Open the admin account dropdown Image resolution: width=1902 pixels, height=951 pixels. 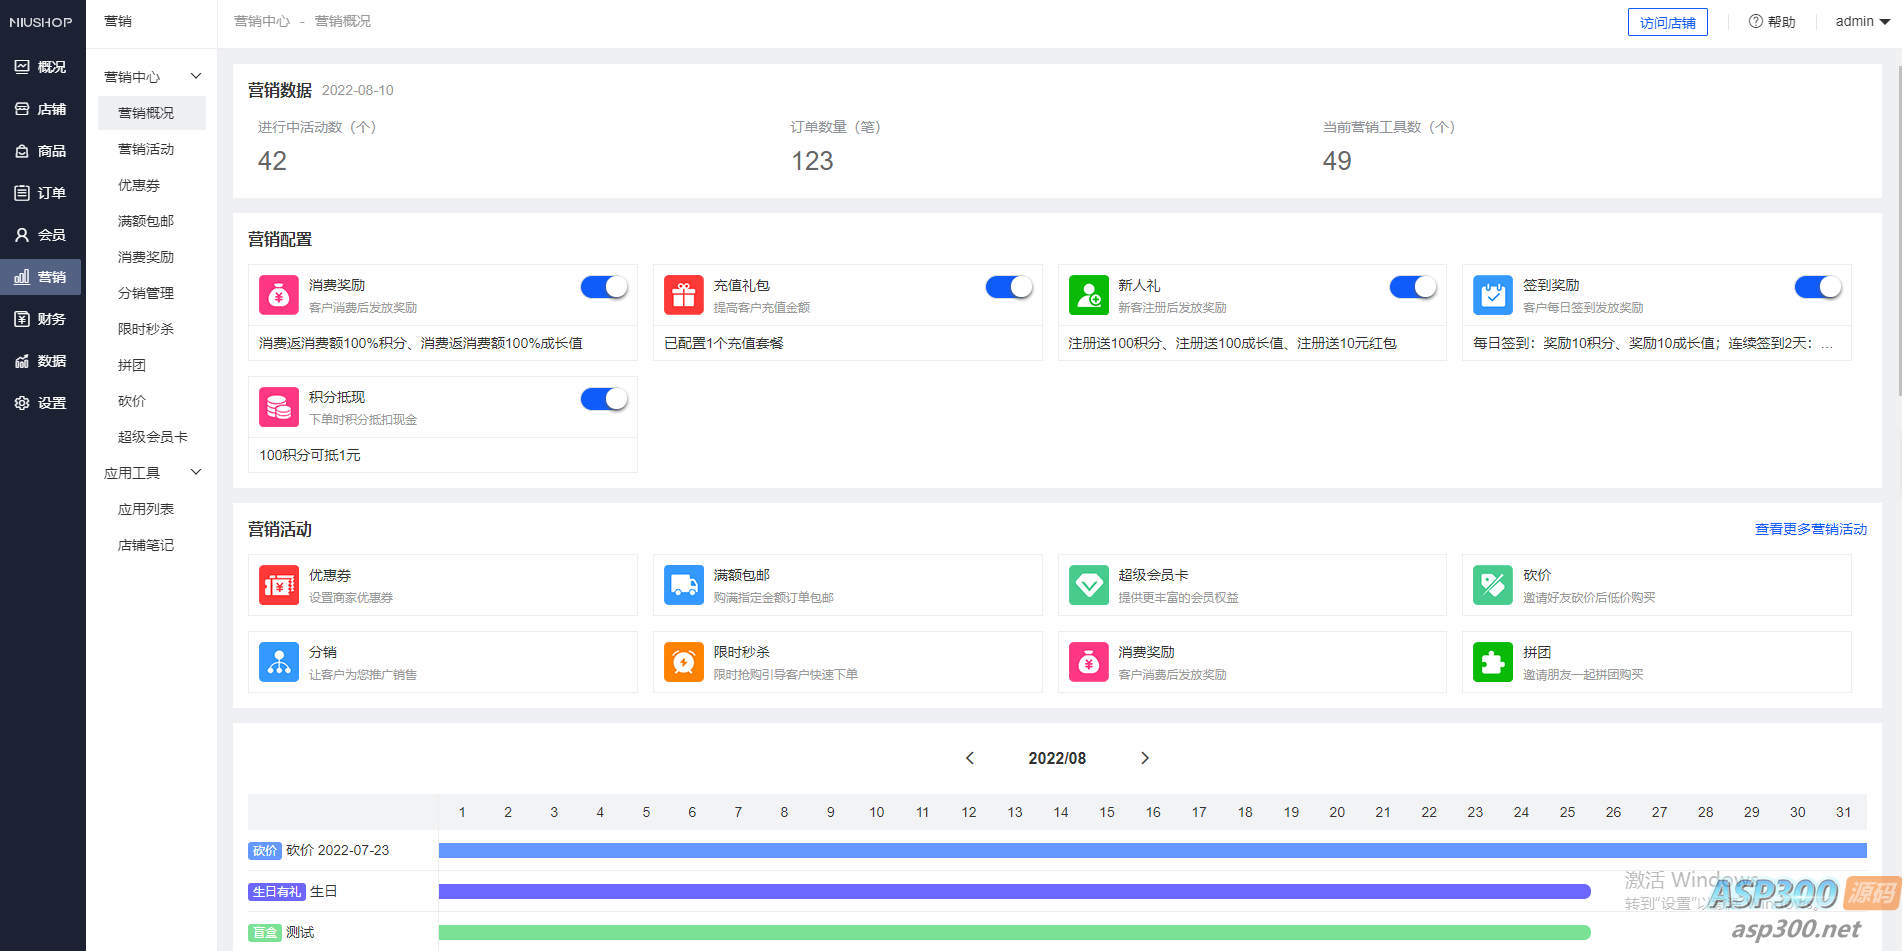click(1862, 21)
